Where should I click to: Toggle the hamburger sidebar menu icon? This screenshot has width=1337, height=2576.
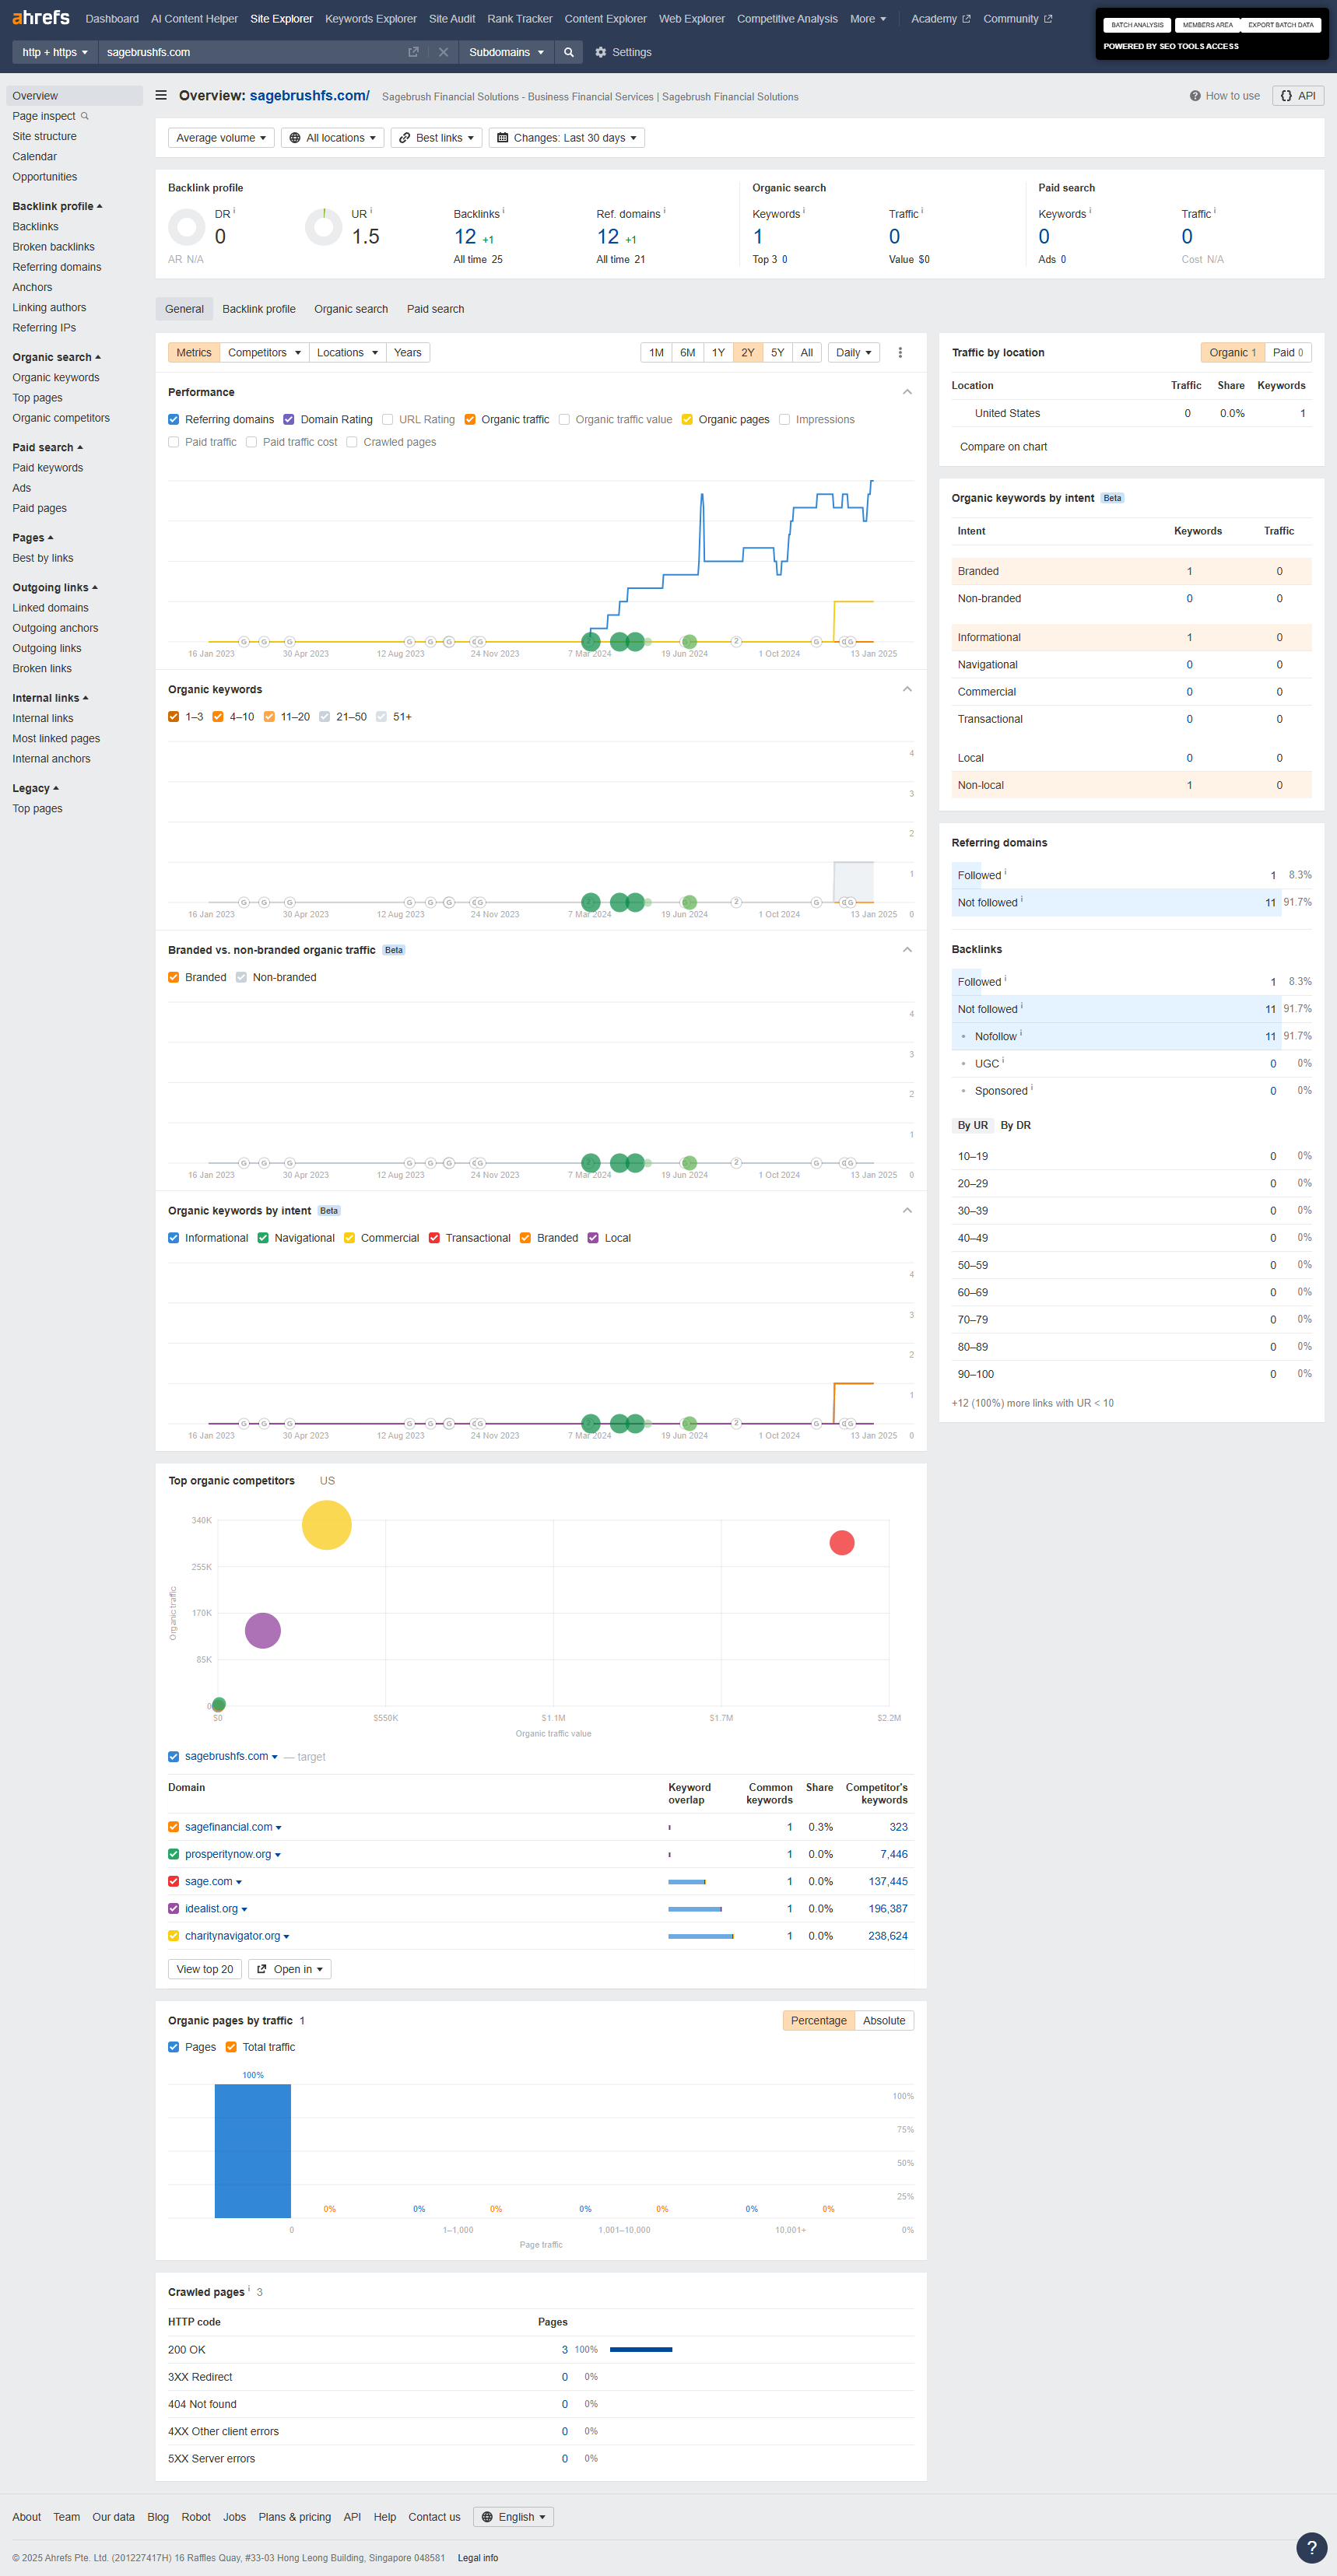tap(161, 96)
